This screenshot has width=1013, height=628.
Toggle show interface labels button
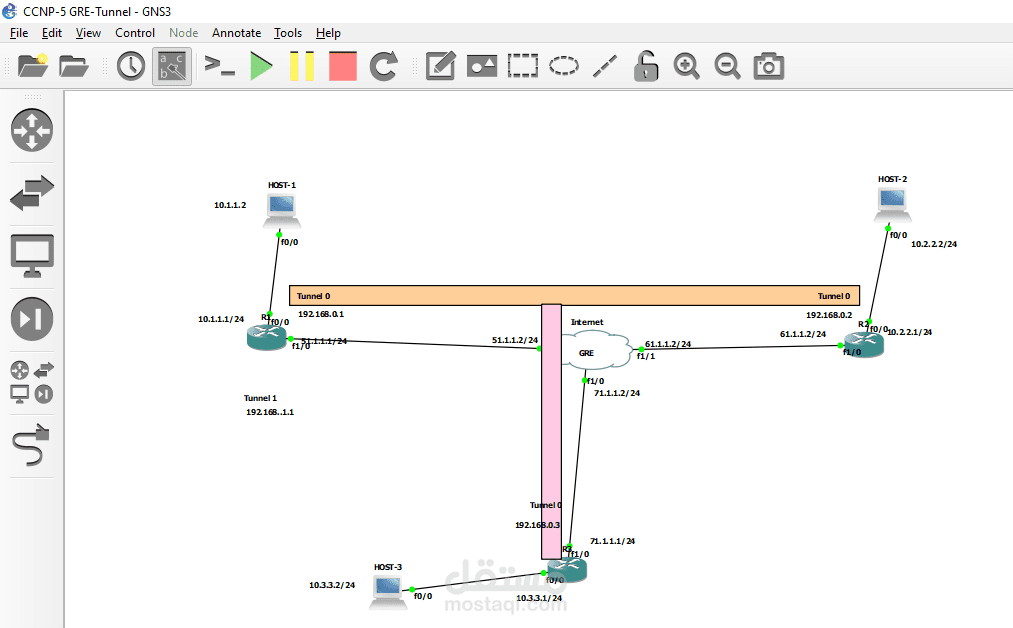click(x=171, y=66)
